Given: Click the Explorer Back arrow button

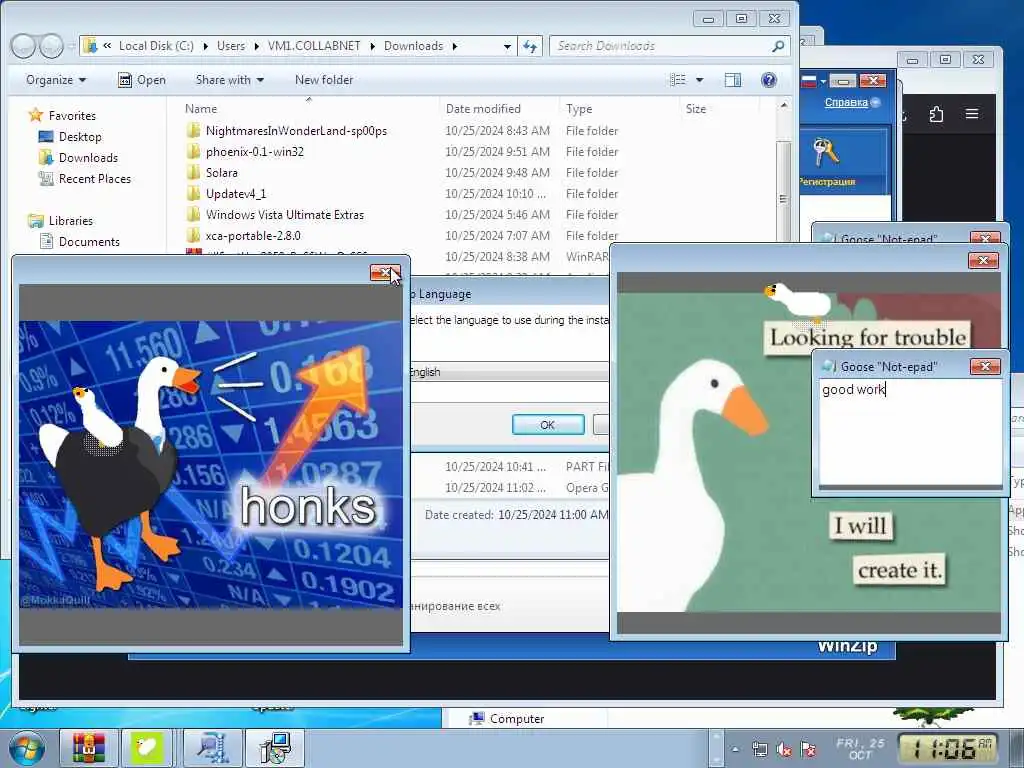Looking at the screenshot, I should (24, 46).
